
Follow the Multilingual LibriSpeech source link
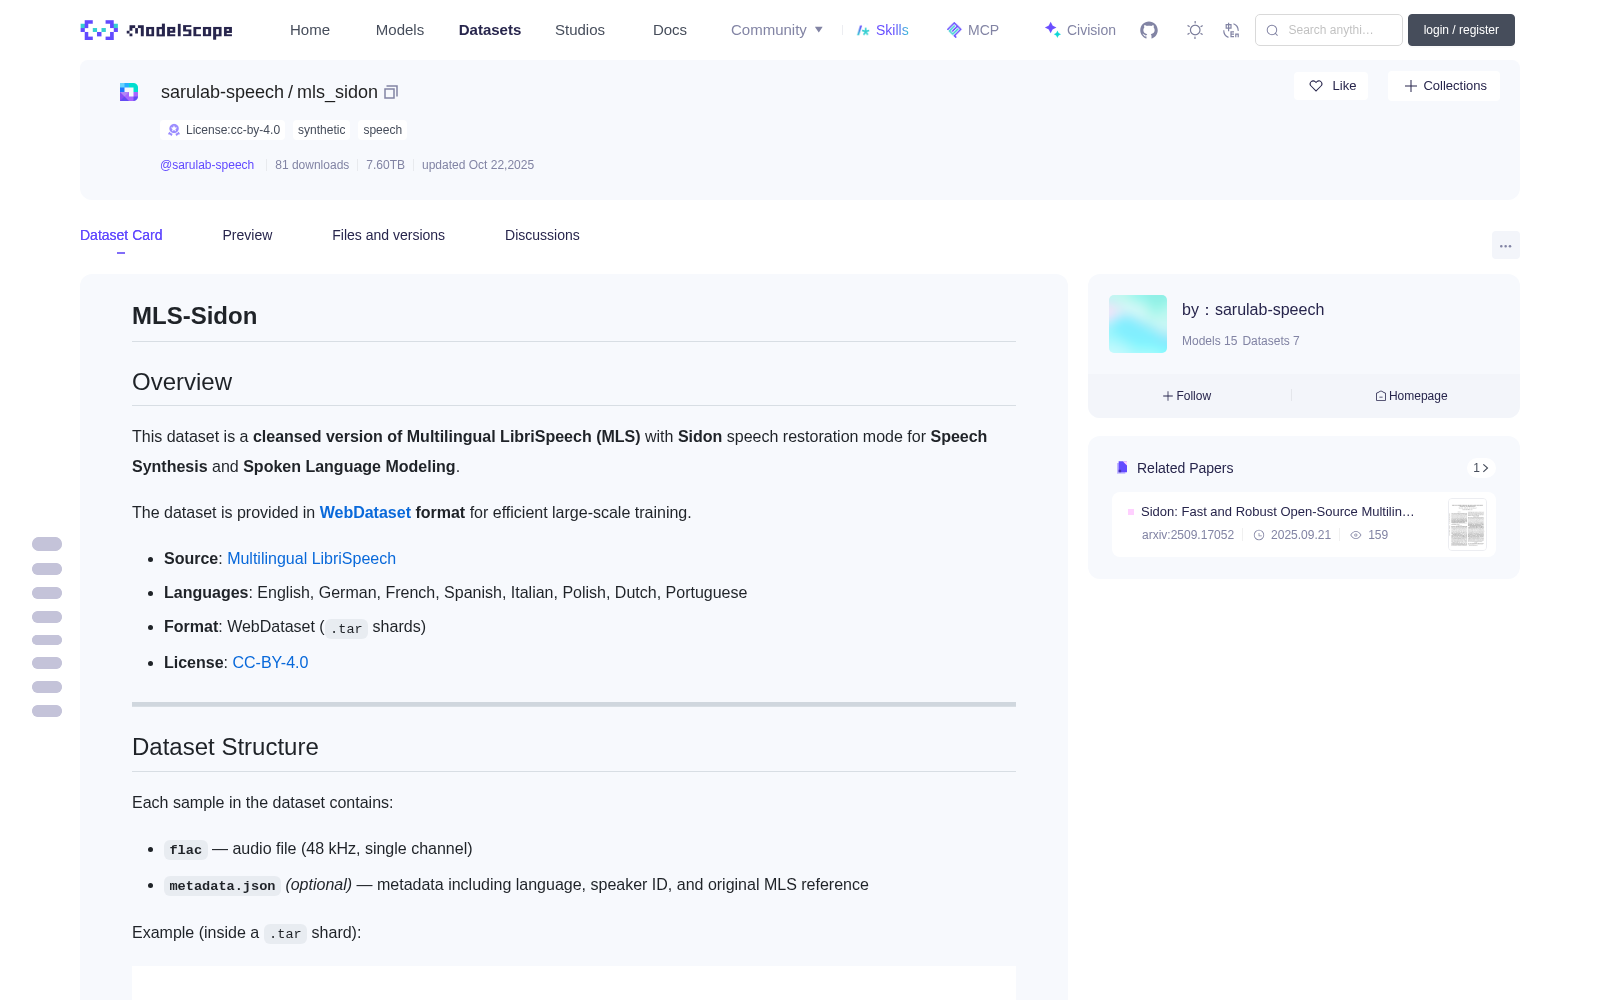pos(311,558)
